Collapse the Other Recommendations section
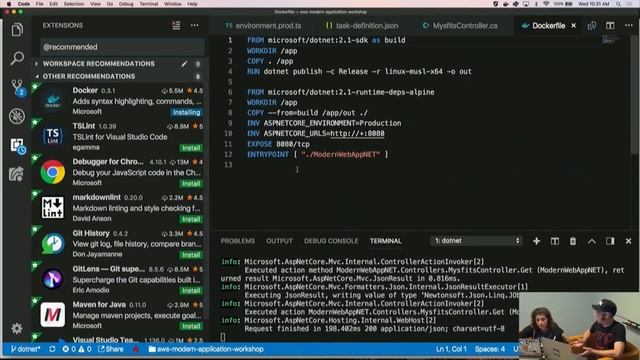 point(89,76)
